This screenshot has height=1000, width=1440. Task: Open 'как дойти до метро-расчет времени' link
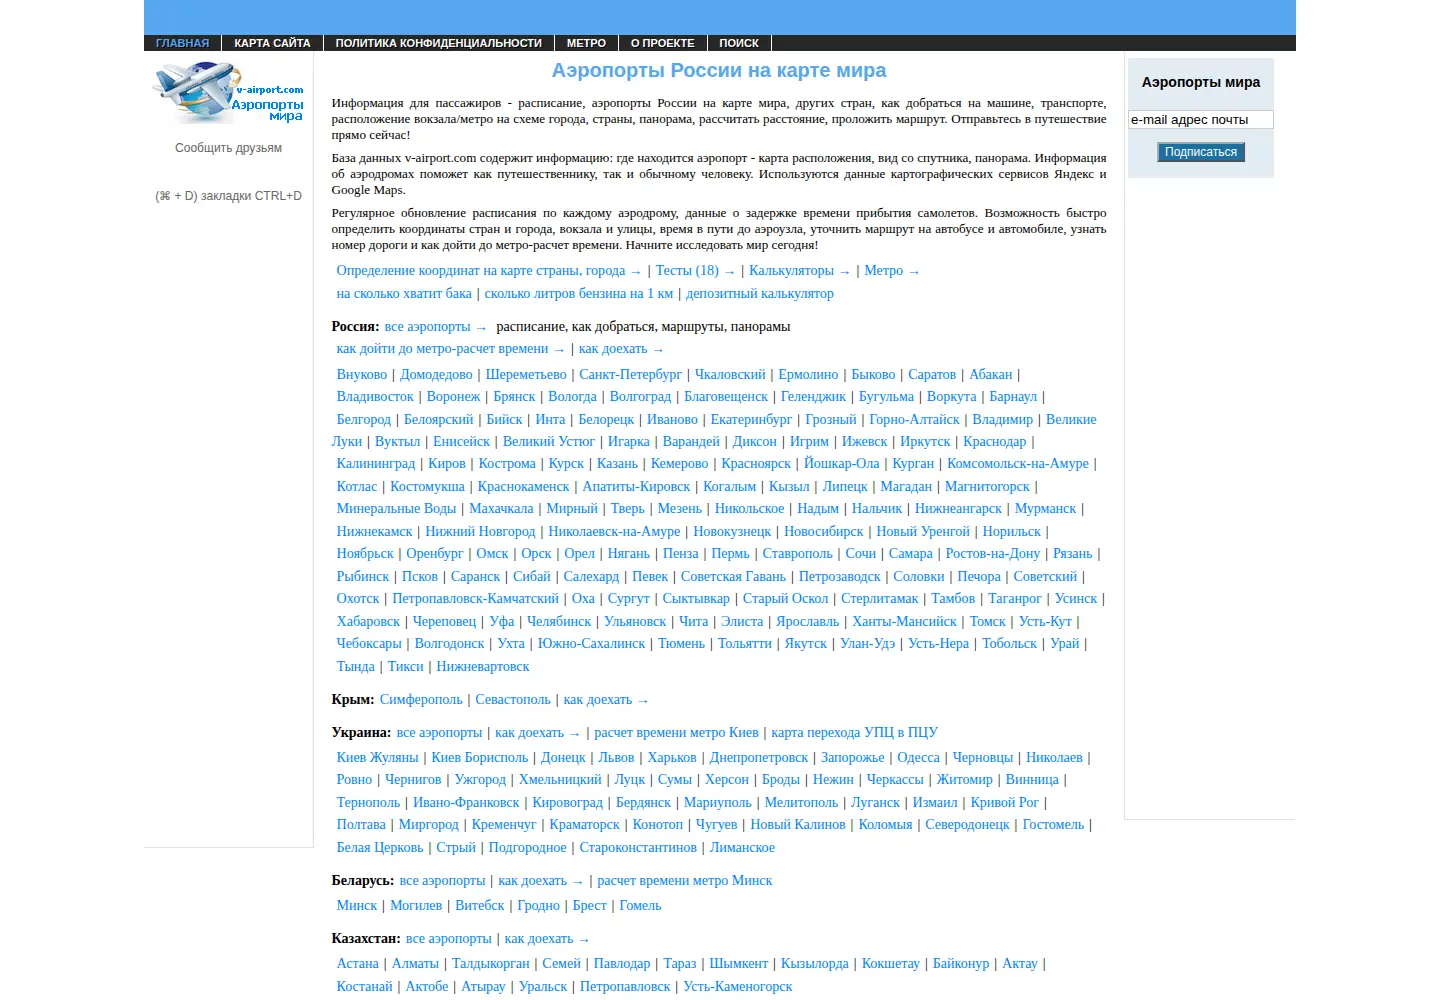click(x=451, y=349)
